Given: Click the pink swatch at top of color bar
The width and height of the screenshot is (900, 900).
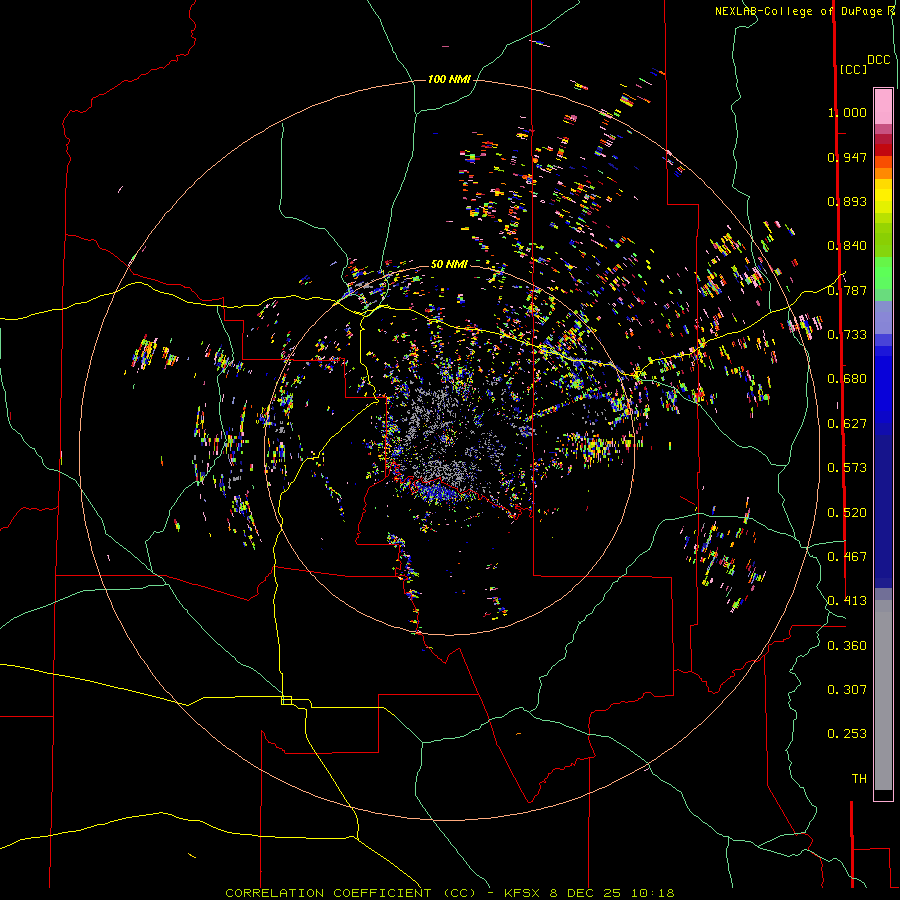Looking at the screenshot, I should click(x=883, y=107).
